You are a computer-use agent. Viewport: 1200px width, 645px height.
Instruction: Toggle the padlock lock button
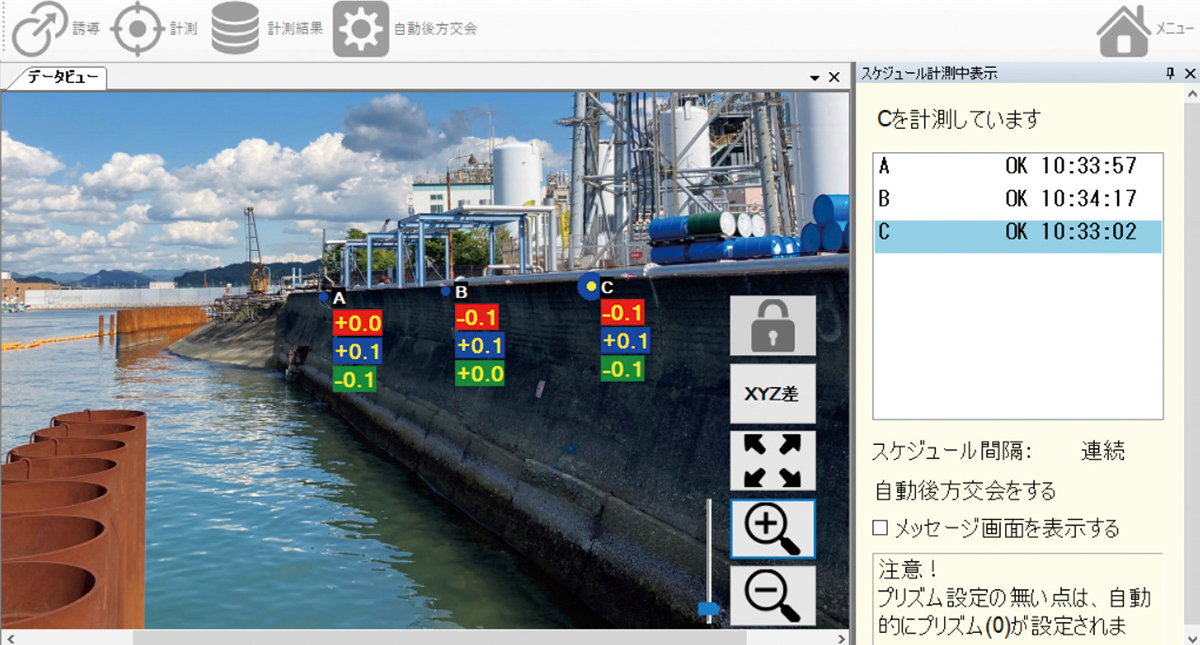coord(773,326)
